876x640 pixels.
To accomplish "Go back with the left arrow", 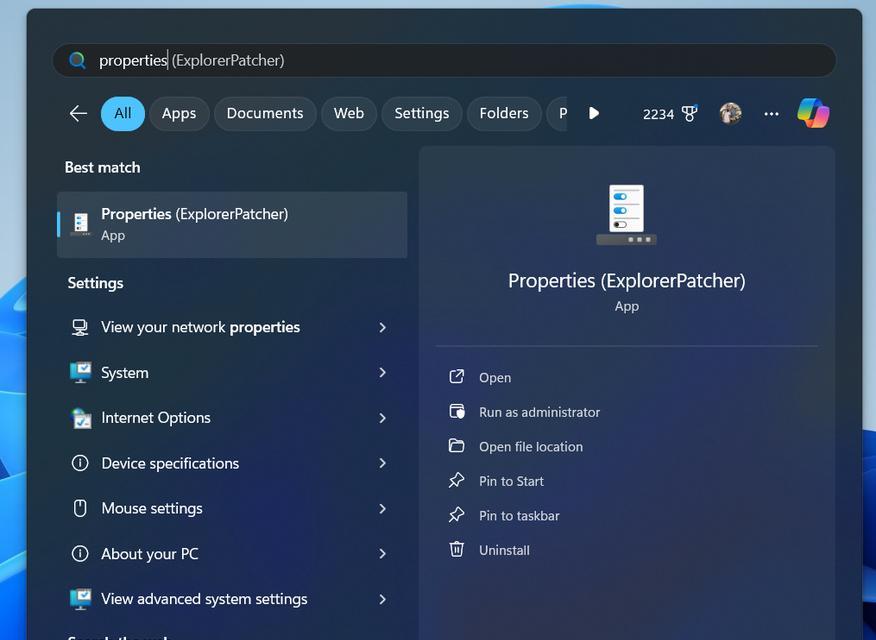I will 78,113.
